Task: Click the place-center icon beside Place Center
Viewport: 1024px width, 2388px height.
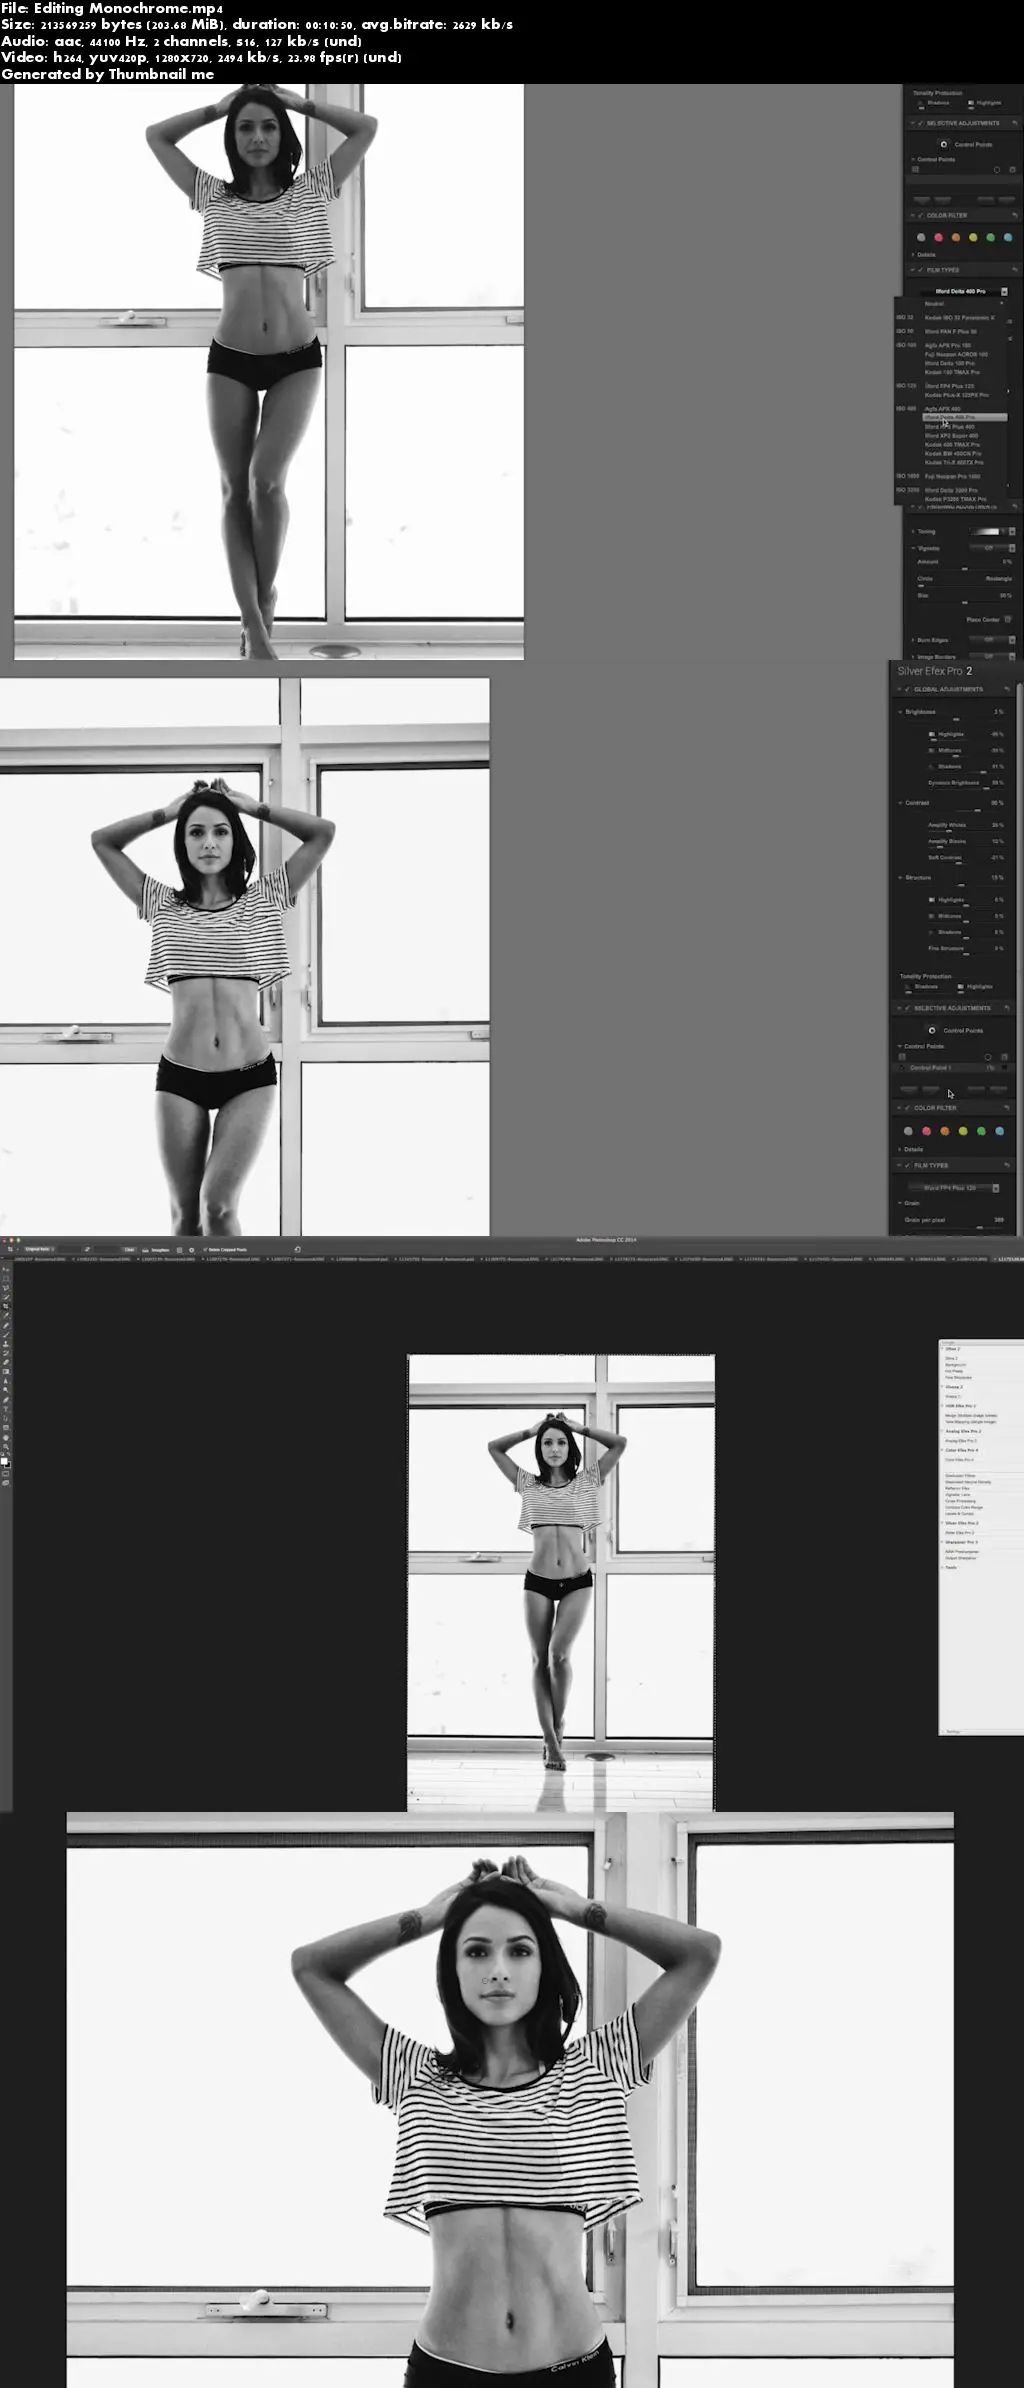Action: 1008,619
